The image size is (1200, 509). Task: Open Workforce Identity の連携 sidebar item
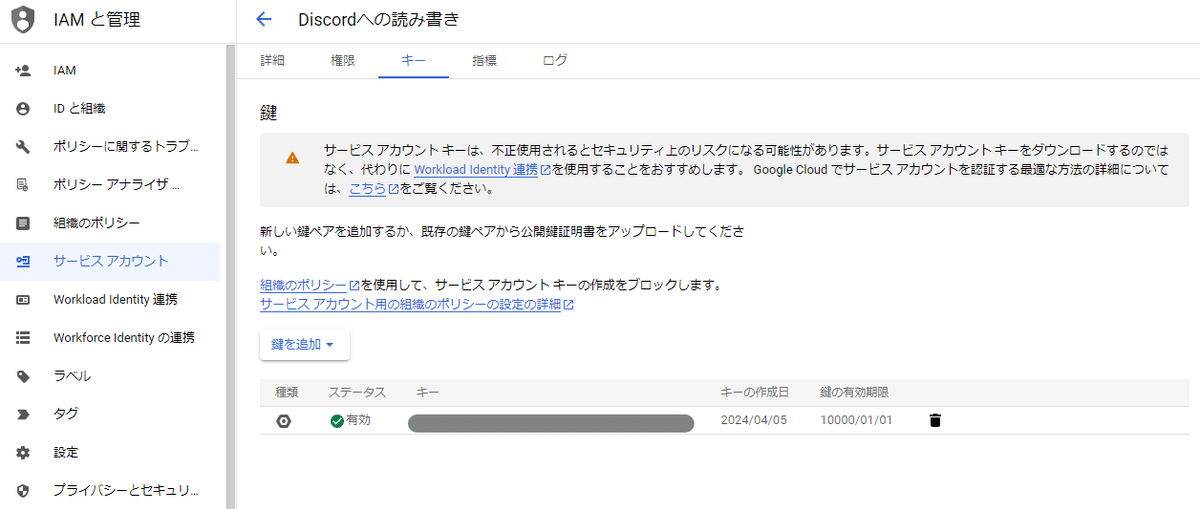(x=110, y=338)
